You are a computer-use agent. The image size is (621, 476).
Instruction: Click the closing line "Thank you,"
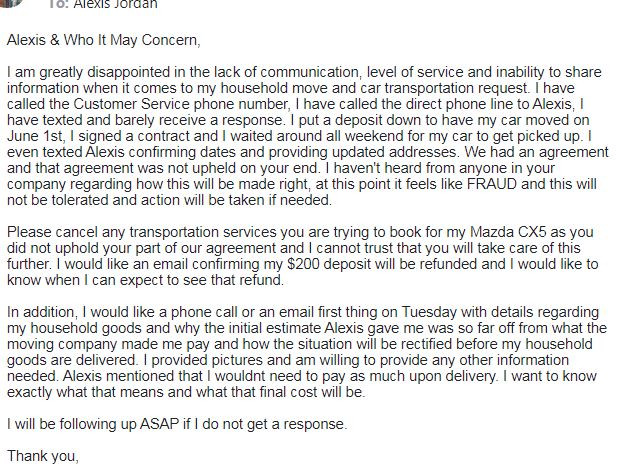[x=40, y=456]
